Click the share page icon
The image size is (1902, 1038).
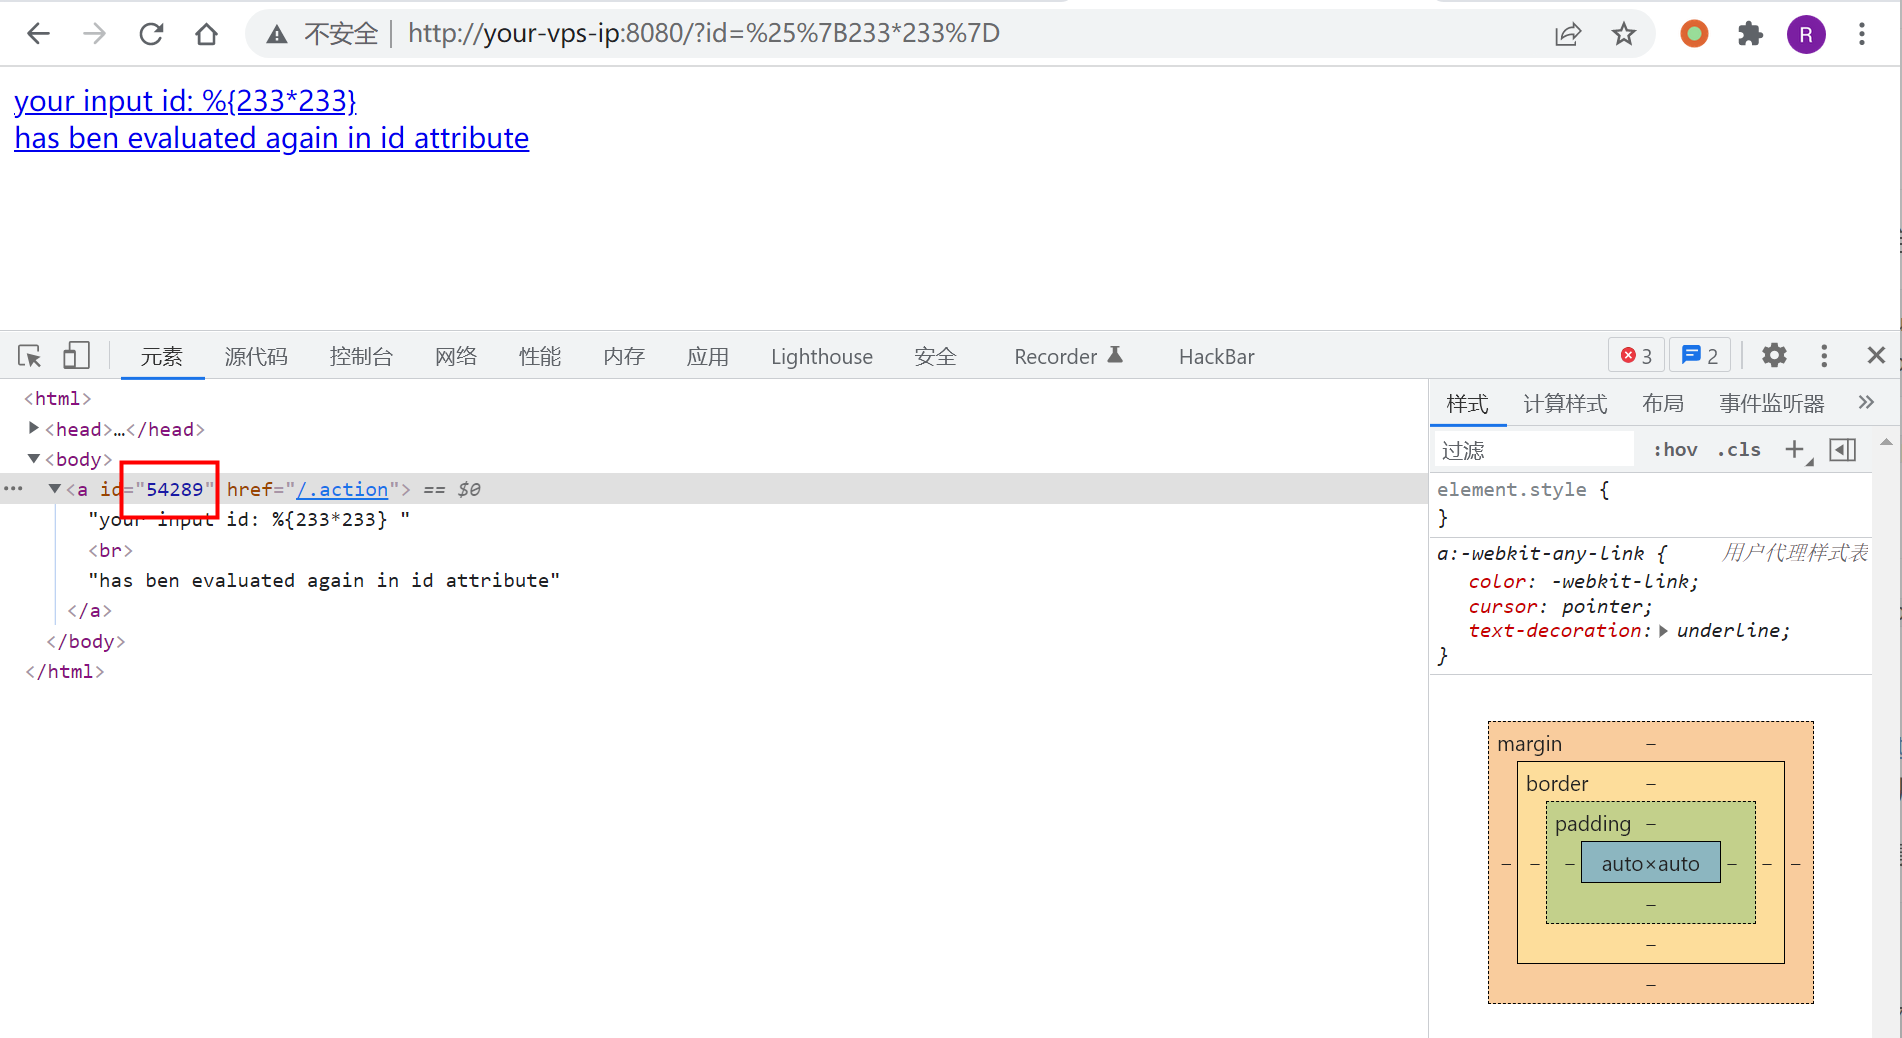(1568, 34)
